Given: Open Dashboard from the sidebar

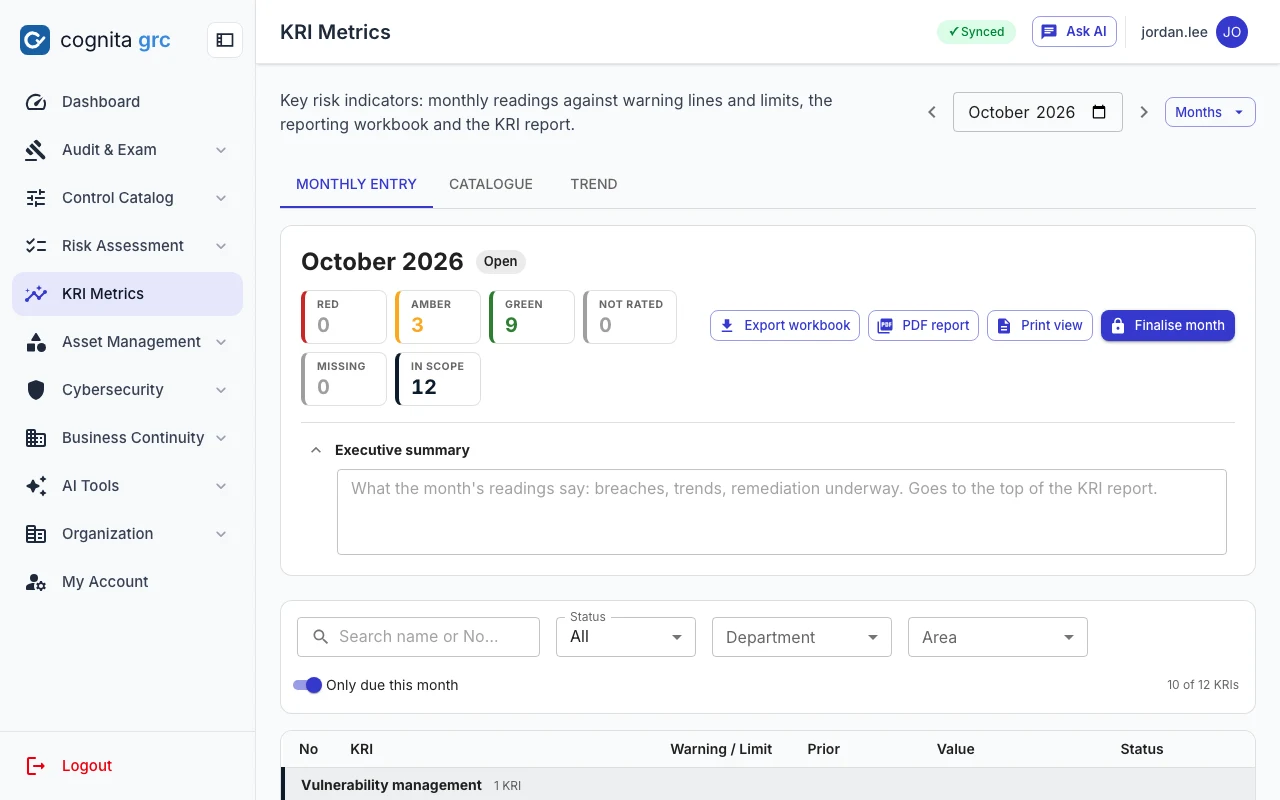Looking at the screenshot, I should click(127, 102).
